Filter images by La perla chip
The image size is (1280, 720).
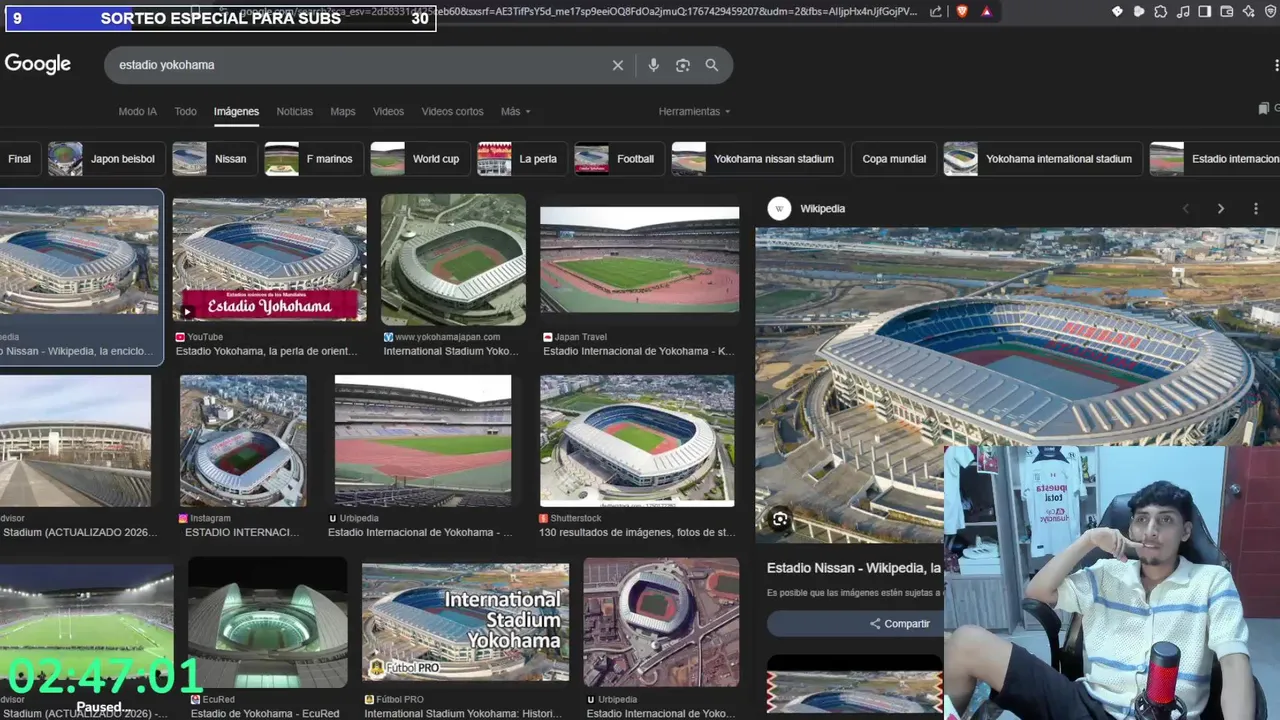tap(521, 159)
